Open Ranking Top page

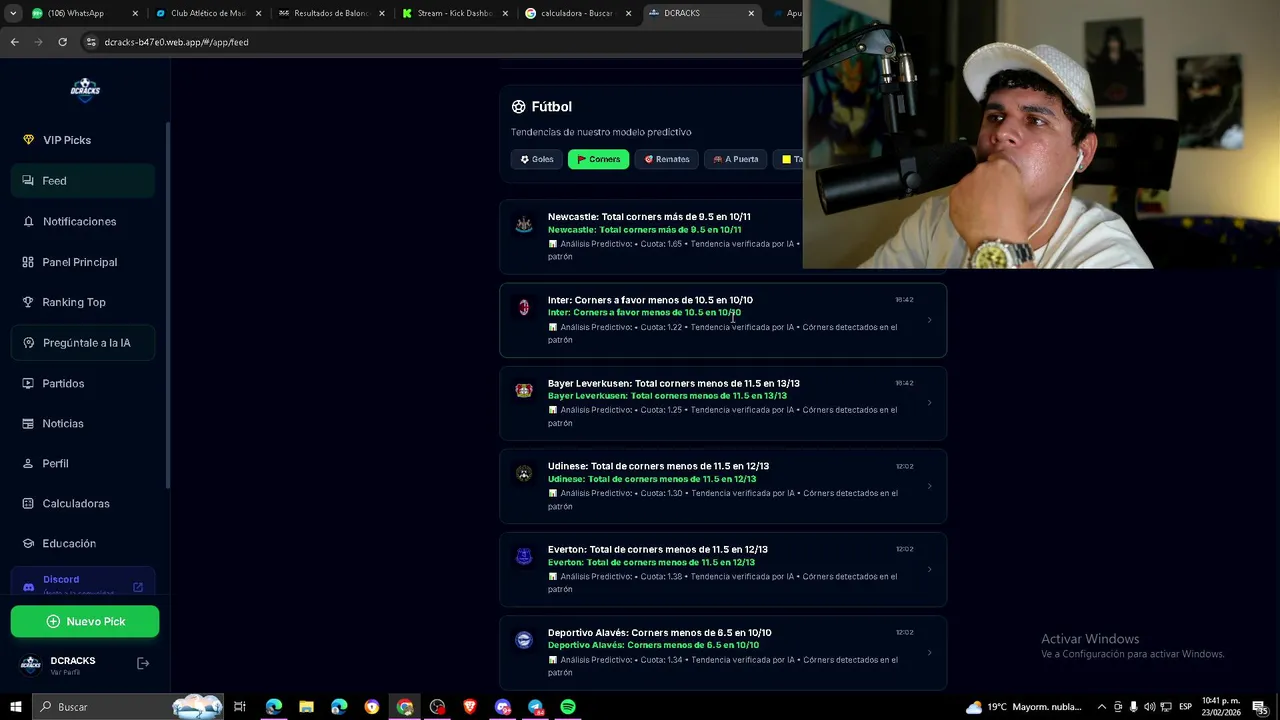84,302
